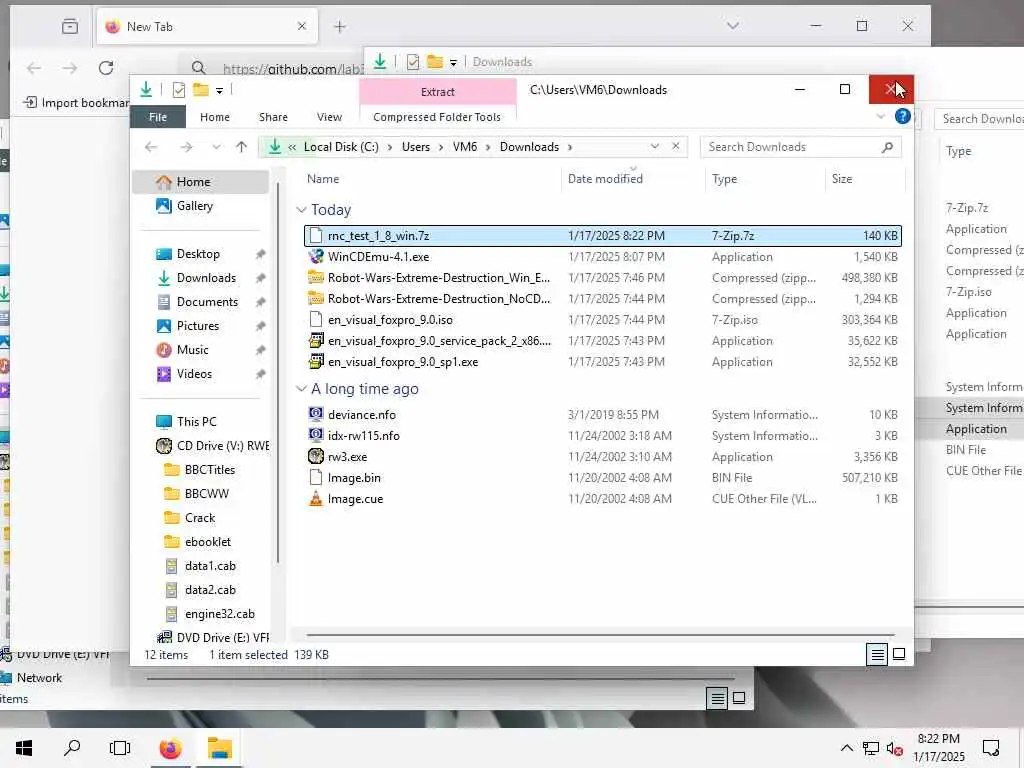
Task: Switch to large icons view layout
Action: (899, 654)
